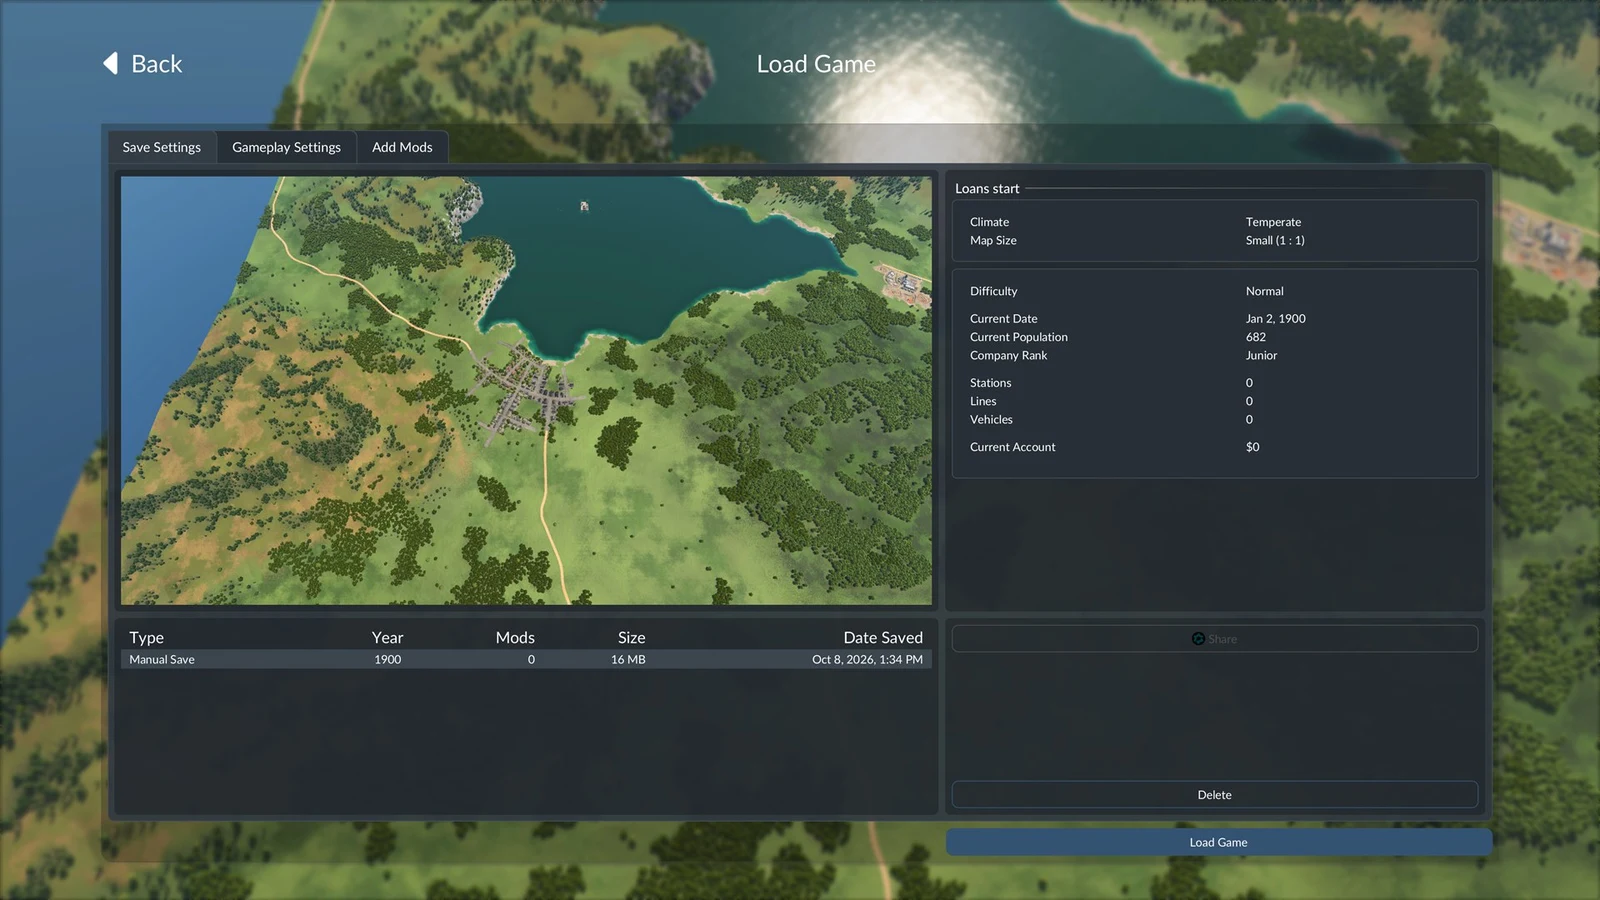Click the Current Population label
The image size is (1600, 900).
pyautogui.click(x=1018, y=337)
